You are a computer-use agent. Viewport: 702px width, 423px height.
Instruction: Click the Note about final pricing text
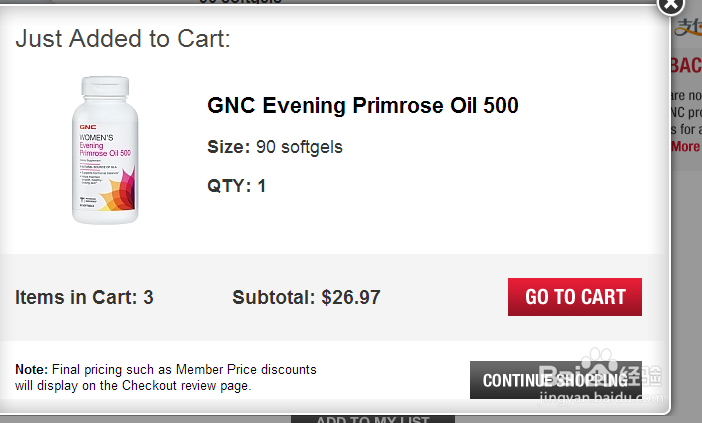click(166, 377)
